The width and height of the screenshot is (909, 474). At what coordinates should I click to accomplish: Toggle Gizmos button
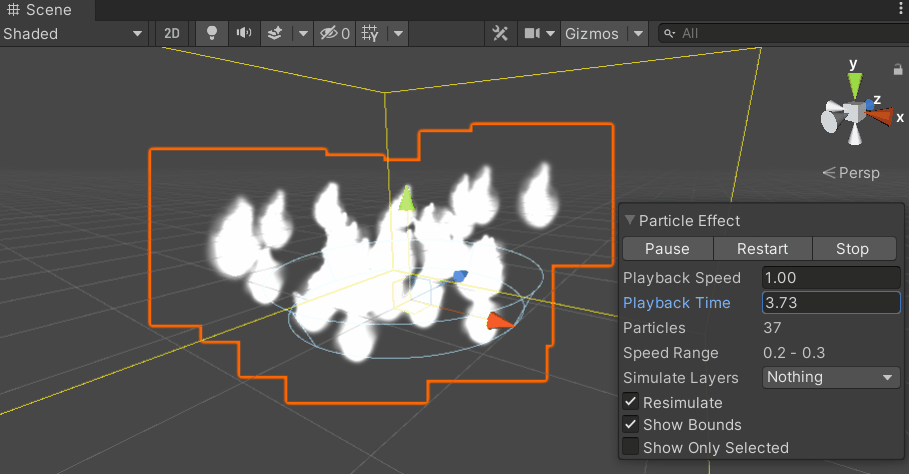coord(592,34)
